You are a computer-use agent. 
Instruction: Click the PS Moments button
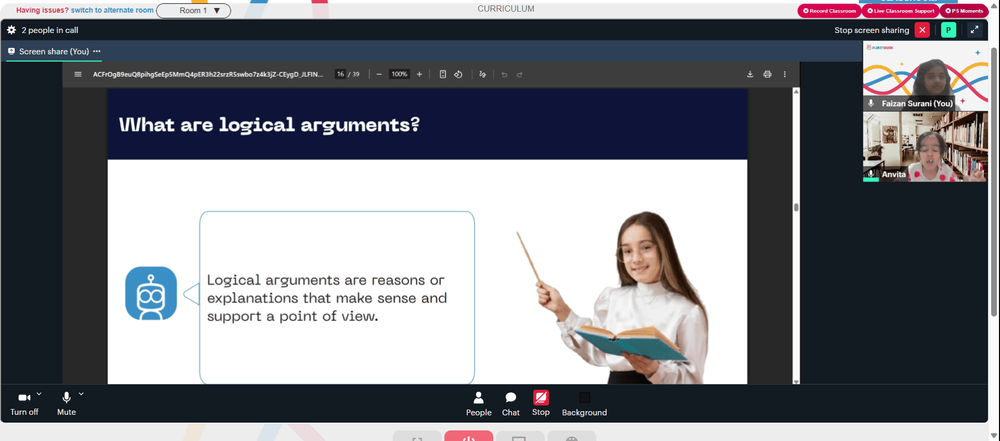pyautogui.click(x=964, y=11)
